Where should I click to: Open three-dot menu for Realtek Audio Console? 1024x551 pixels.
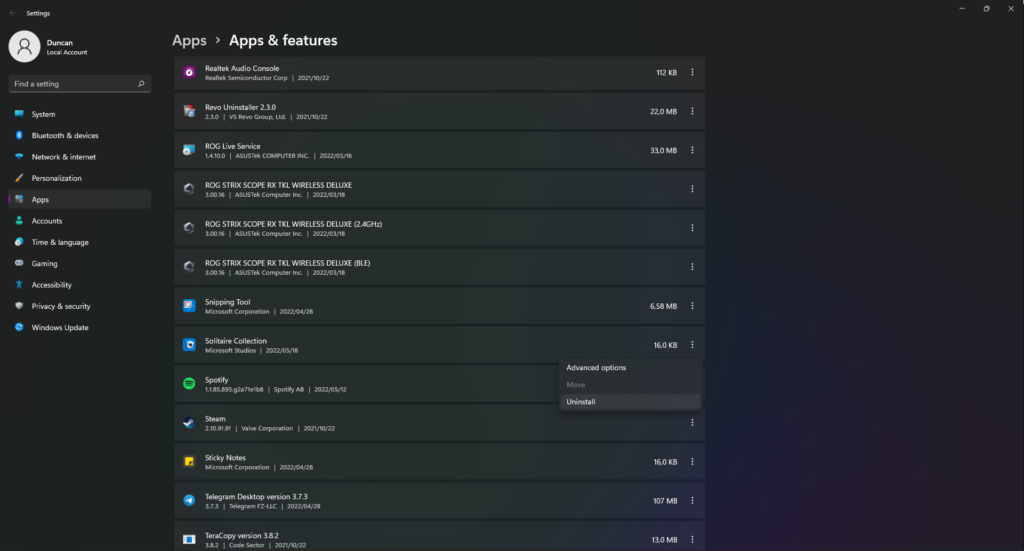coord(692,72)
